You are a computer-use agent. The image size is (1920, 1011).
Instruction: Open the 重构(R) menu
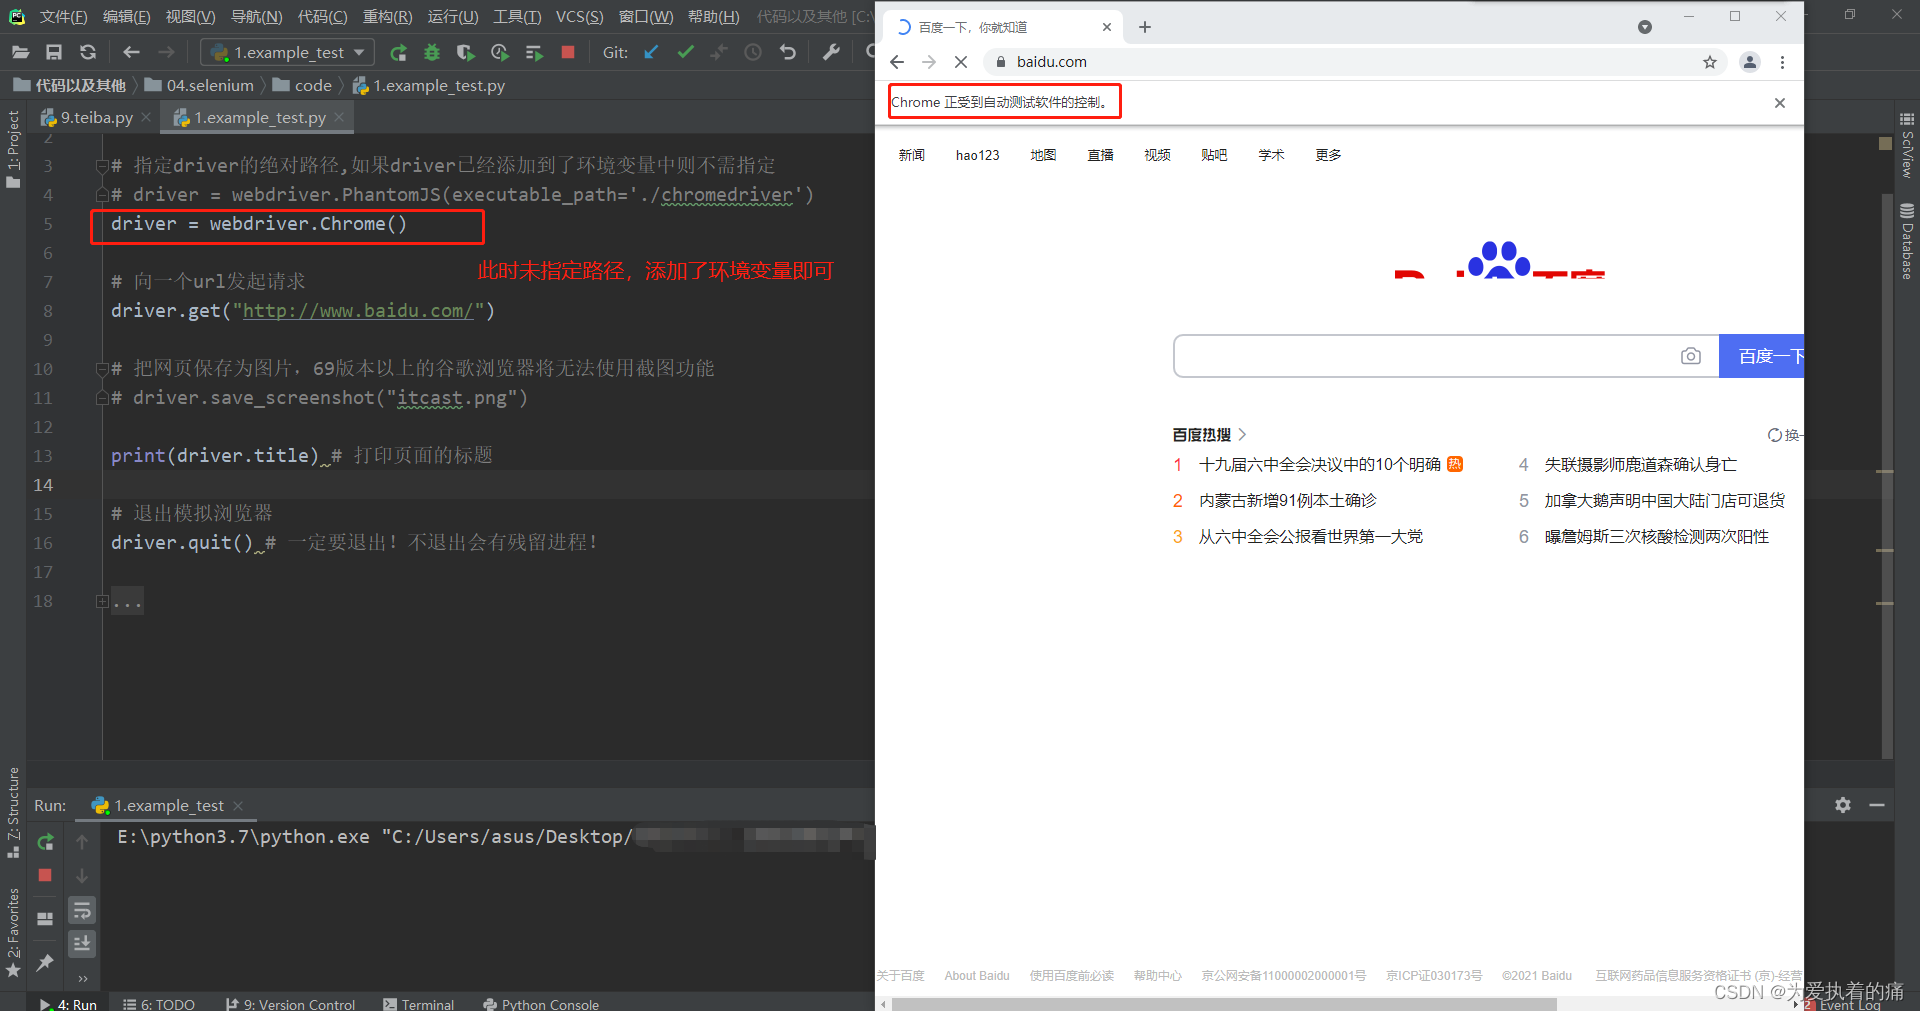tap(387, 16)
